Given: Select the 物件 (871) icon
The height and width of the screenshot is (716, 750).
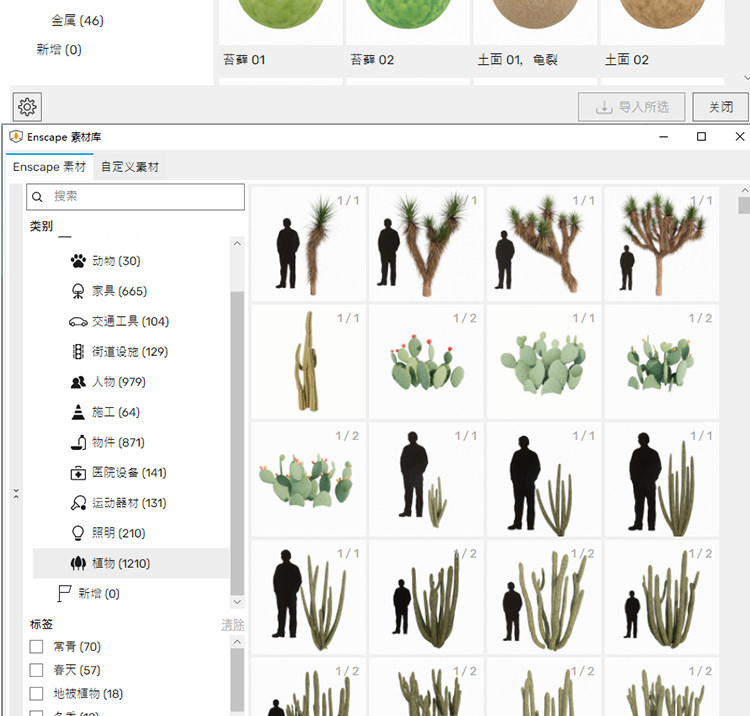Looking at the screenshot, I should point(78,442).
